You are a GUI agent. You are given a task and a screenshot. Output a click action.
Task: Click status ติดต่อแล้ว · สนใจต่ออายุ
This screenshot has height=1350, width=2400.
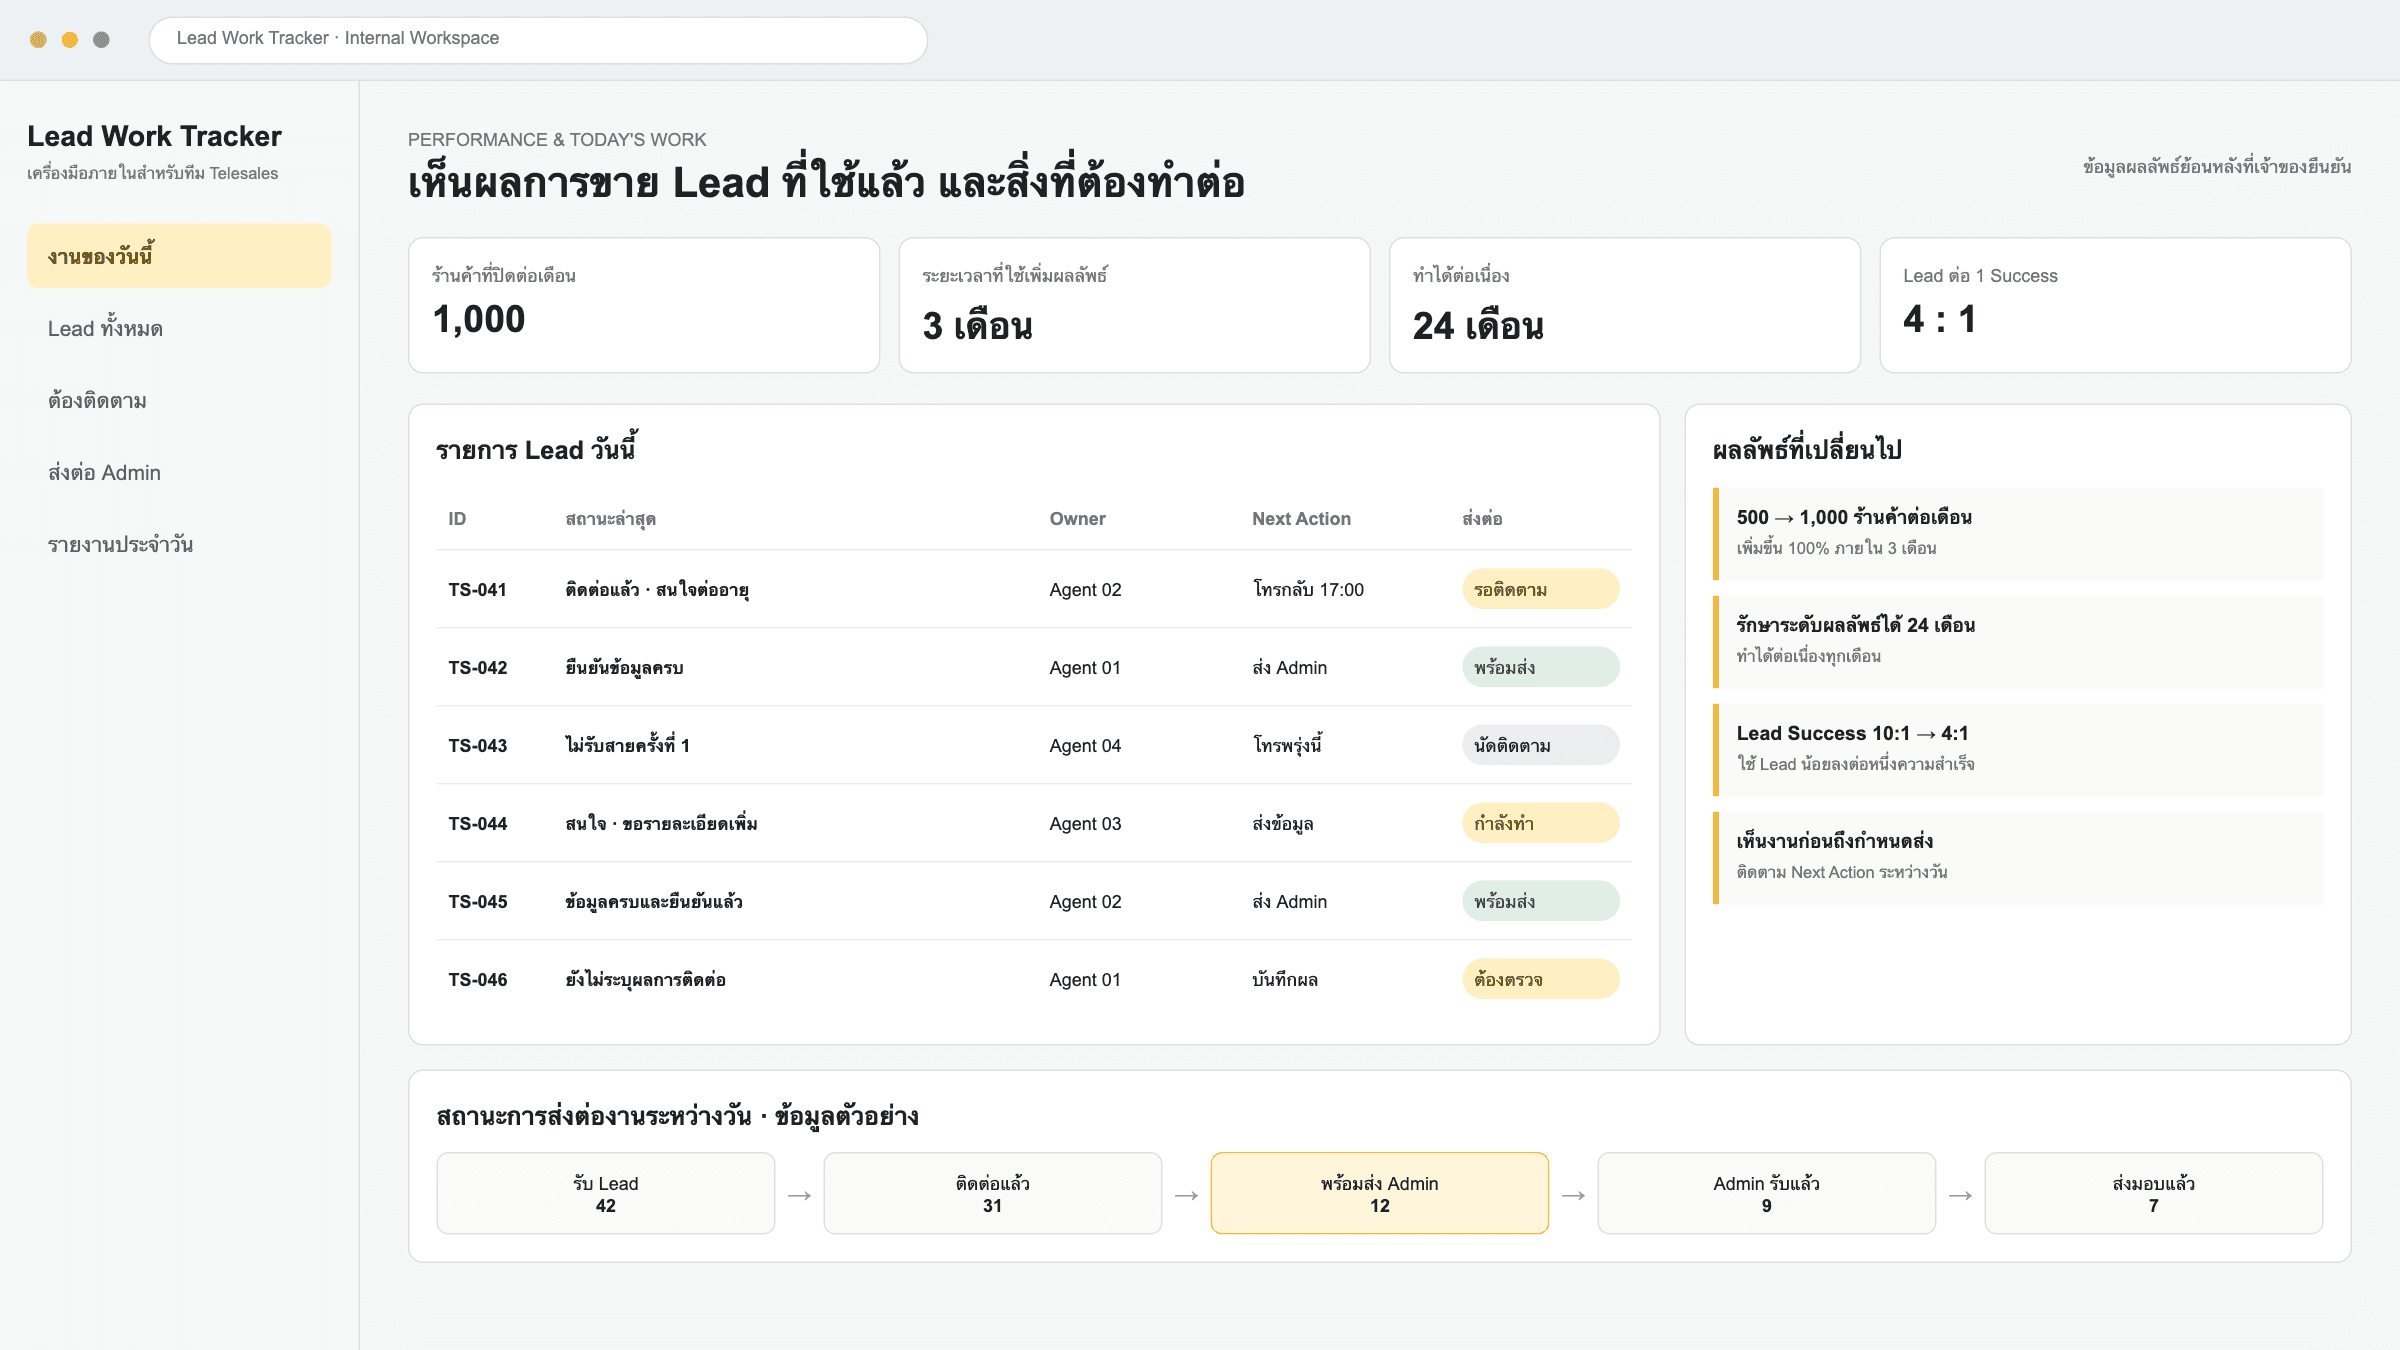[x=657, y=590]
